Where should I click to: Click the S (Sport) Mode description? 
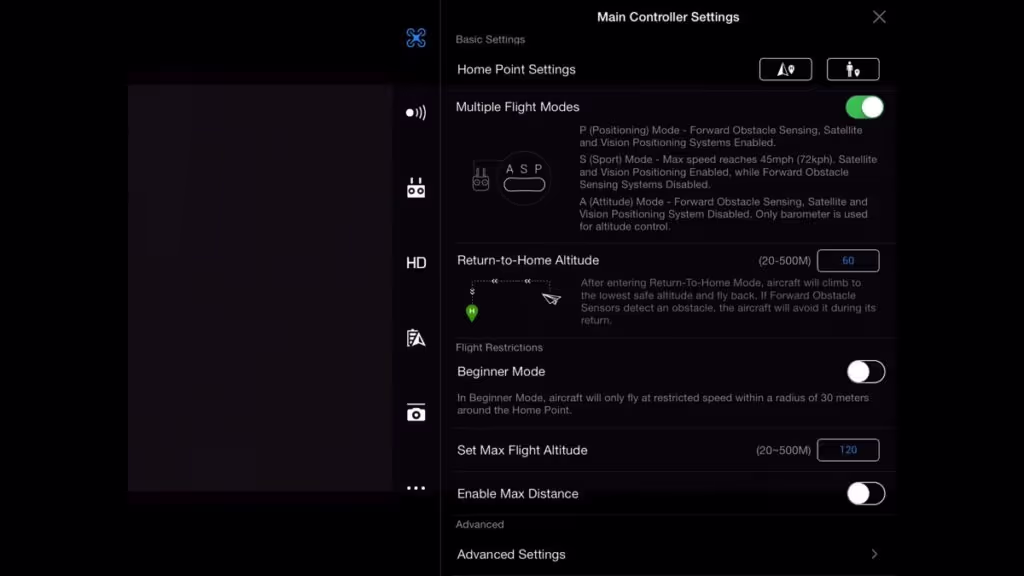click(x=728, y=172)
